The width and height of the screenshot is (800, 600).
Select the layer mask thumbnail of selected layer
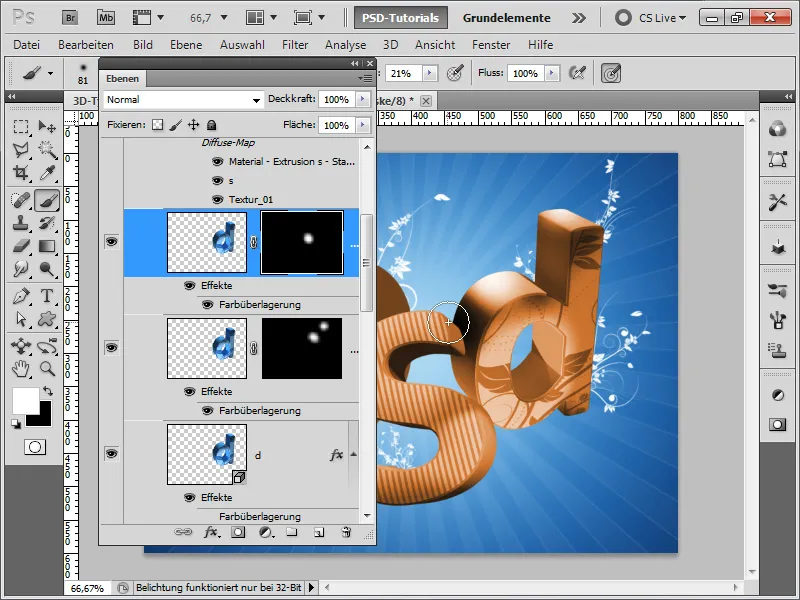point(302,243)
